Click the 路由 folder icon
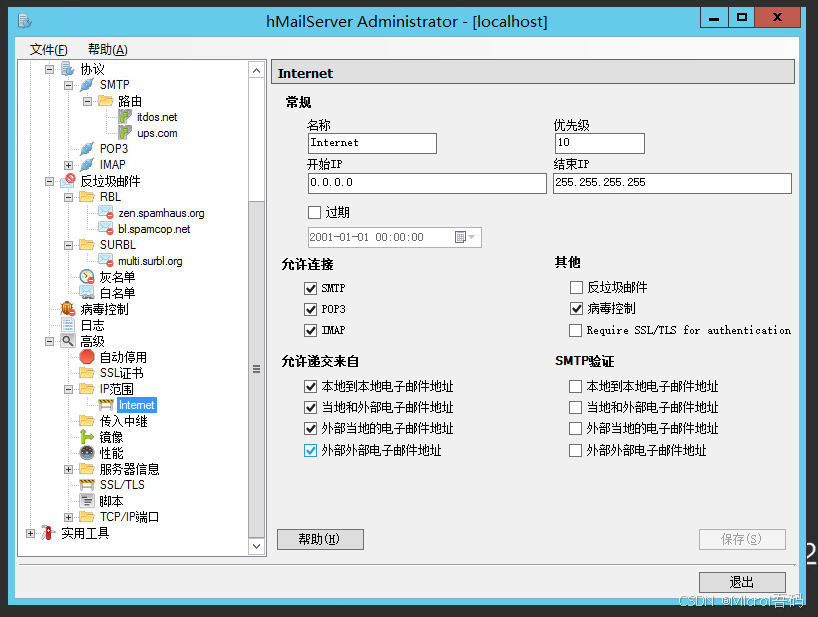This screenshot has width=818, height=617. [106, 101]
